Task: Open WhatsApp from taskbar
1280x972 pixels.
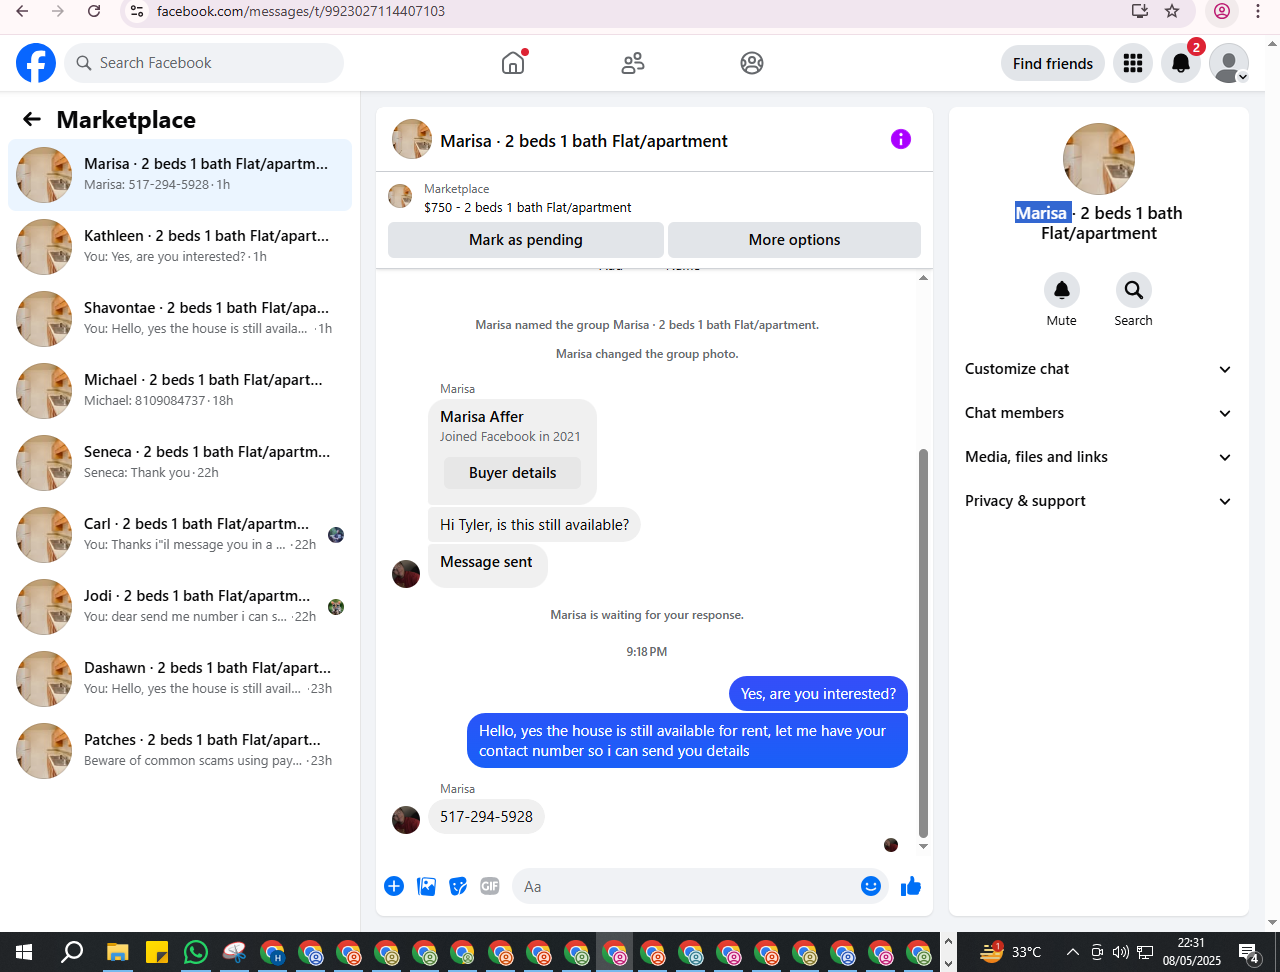Action: tap(196, 951)
